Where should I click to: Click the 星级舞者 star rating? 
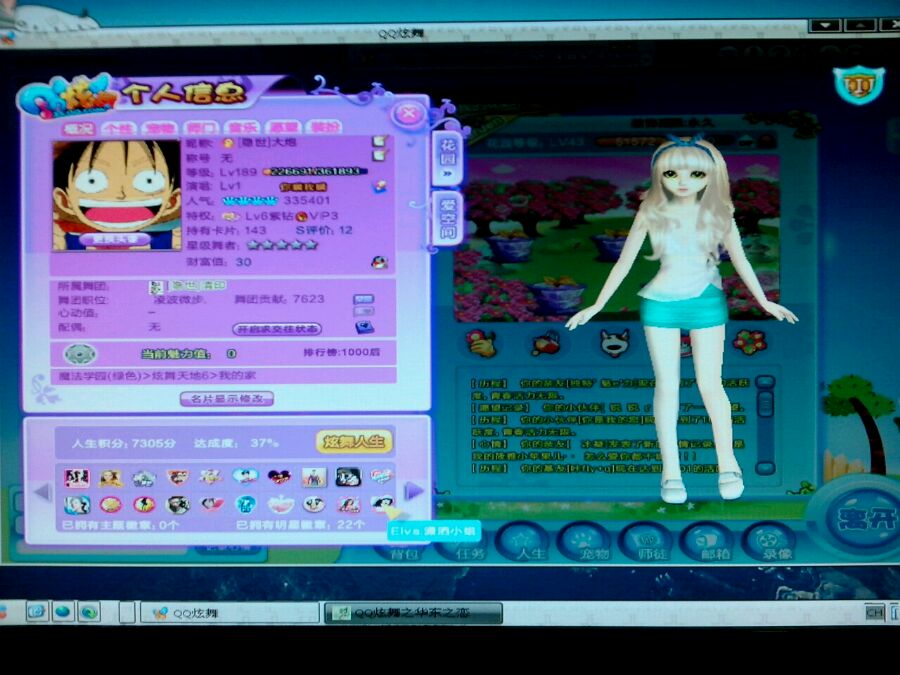[x=281, y=245]
